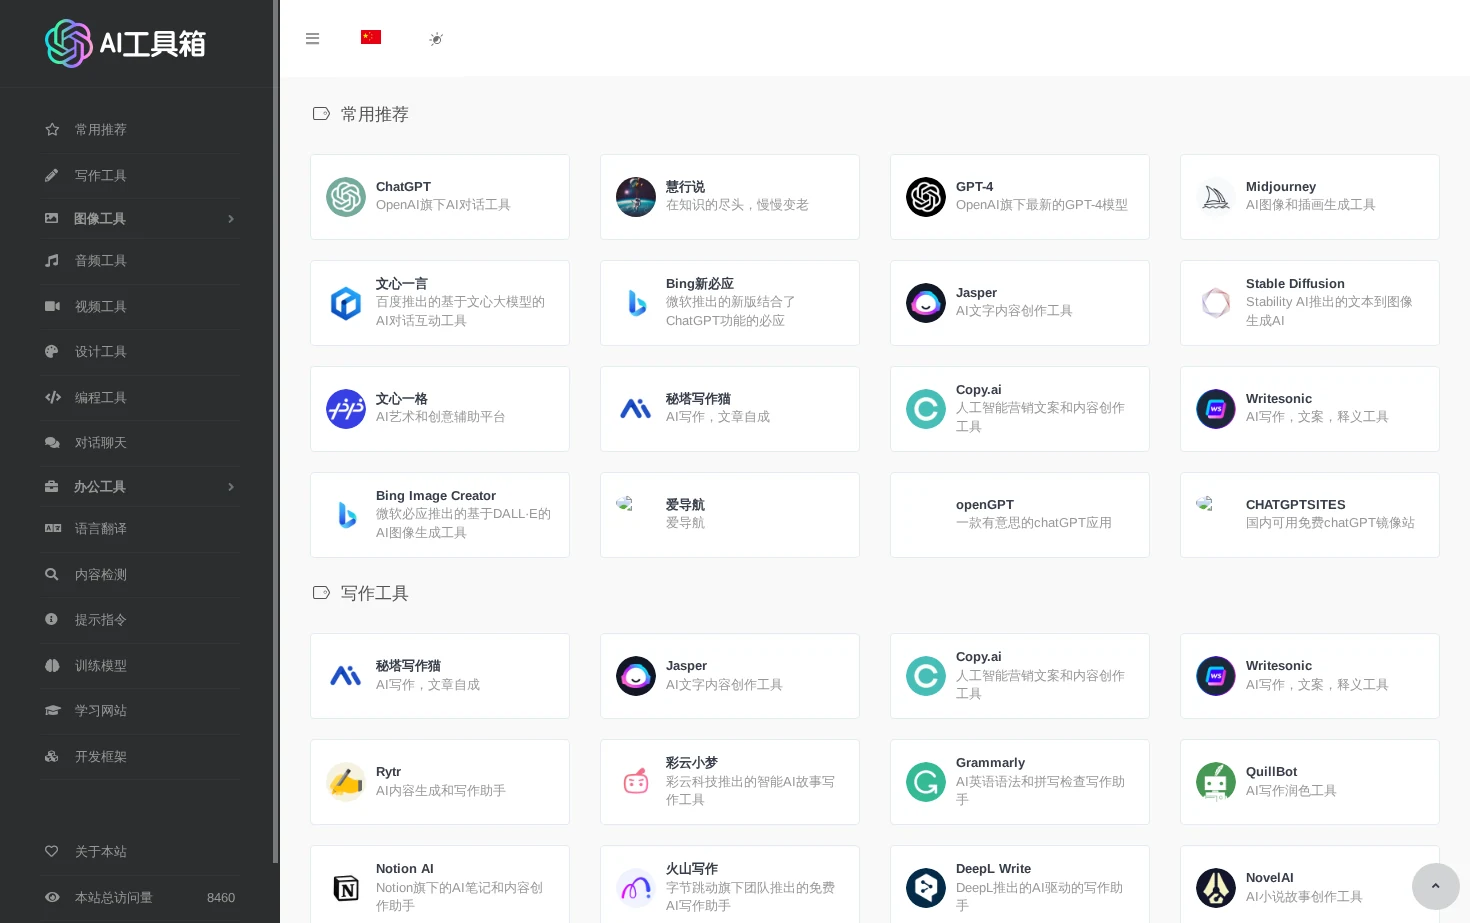Open the 慧行说 card

[x=730, y=197]
